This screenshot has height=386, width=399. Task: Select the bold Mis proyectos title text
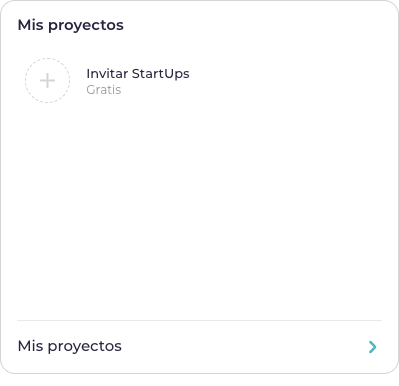click(x=71, y=25)
